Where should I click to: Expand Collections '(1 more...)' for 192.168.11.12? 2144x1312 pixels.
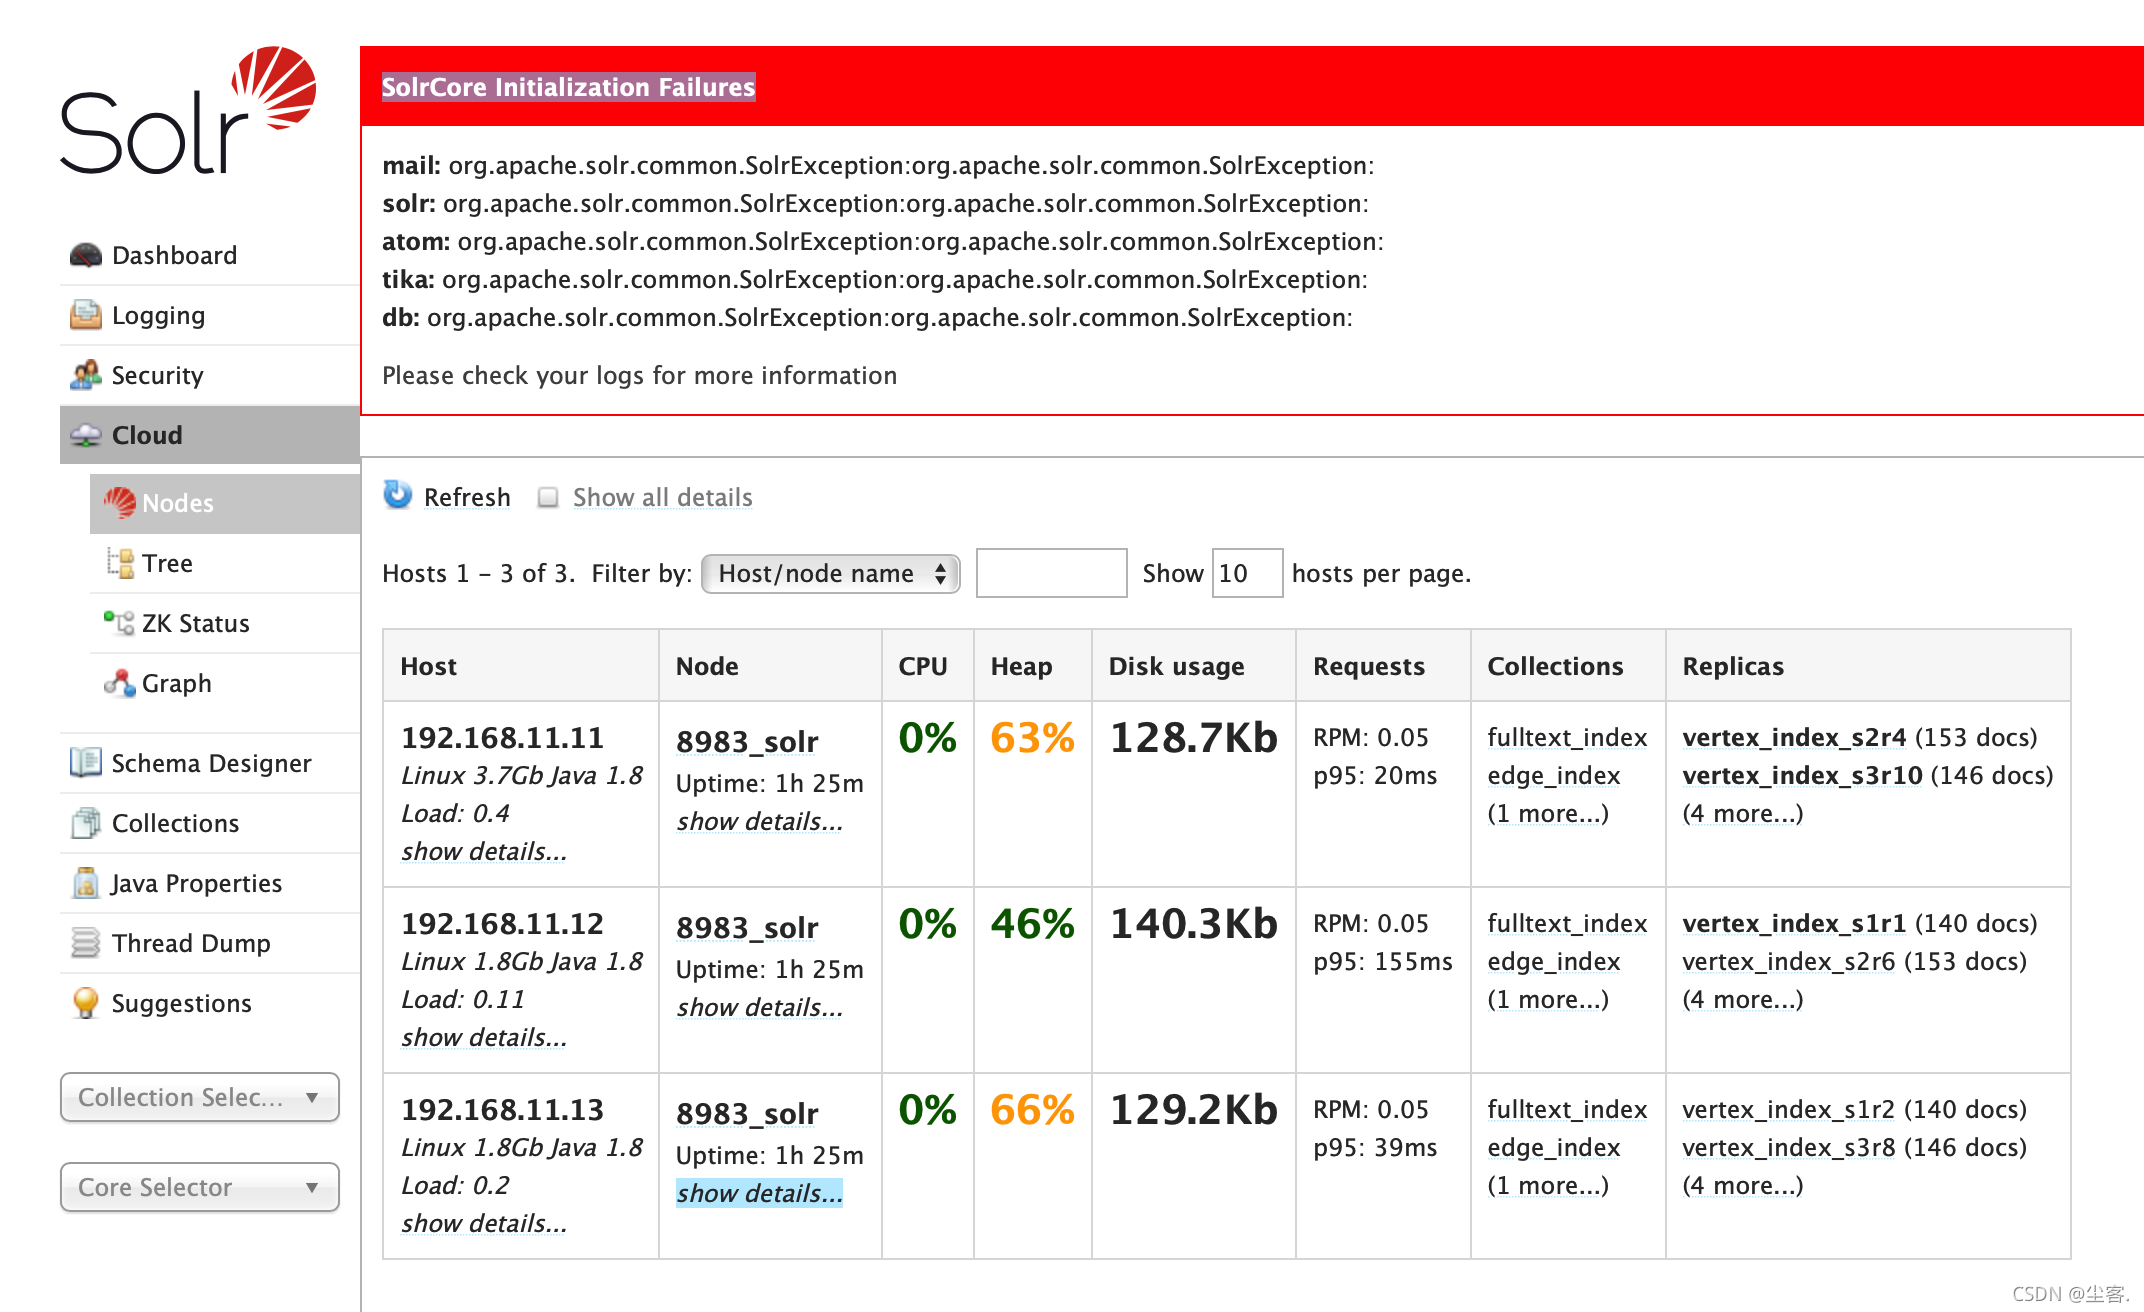1548,999
